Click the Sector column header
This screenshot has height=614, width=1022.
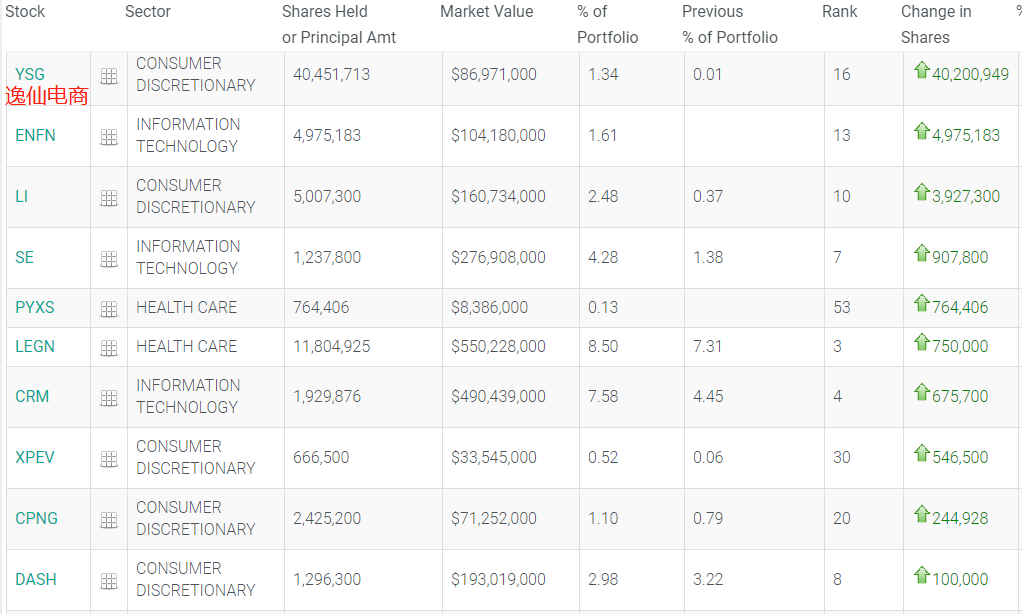[x=148, y=12]
